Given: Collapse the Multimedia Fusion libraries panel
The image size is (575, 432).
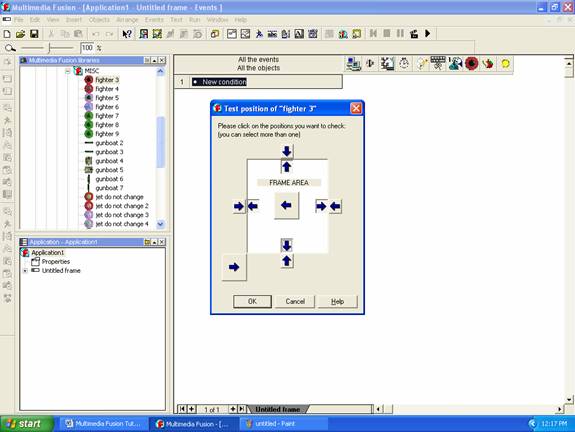Looking at the screenshot, I should pos(154,60).
